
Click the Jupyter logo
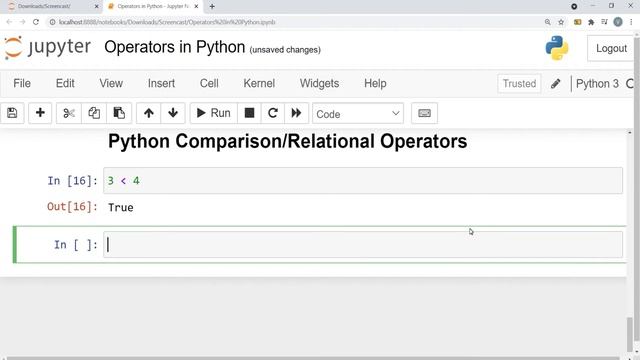pos(47,47)
